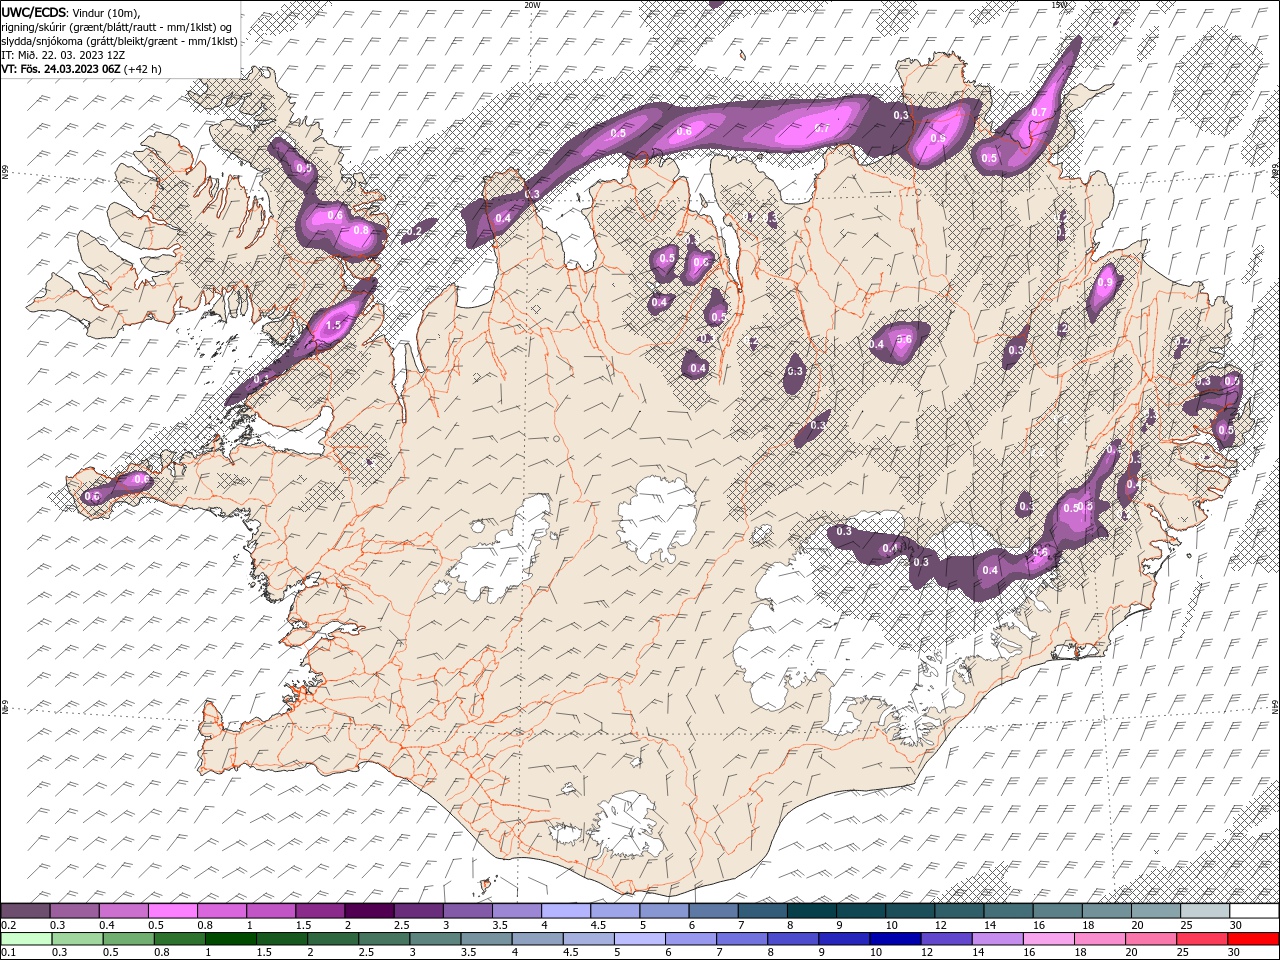Screen dimensions: 1280x960
Task: Pick the grey-teal 16 swatch in the upper scale
Action: (1058, 911)
